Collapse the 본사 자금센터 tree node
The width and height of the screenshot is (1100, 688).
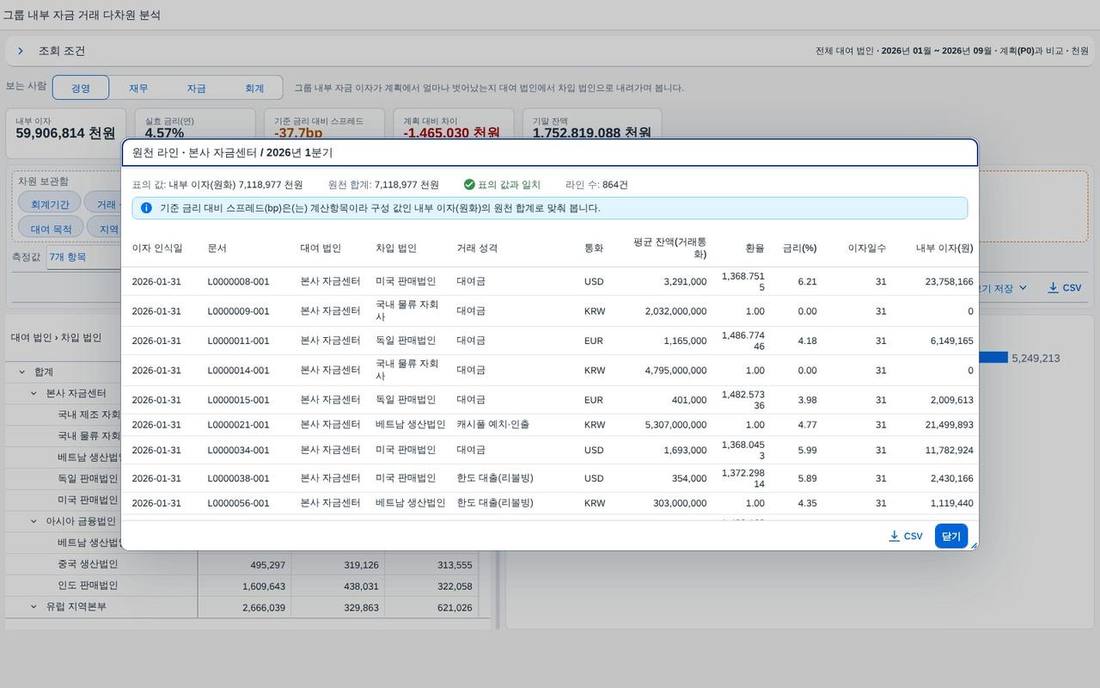(x=34, y=393)
